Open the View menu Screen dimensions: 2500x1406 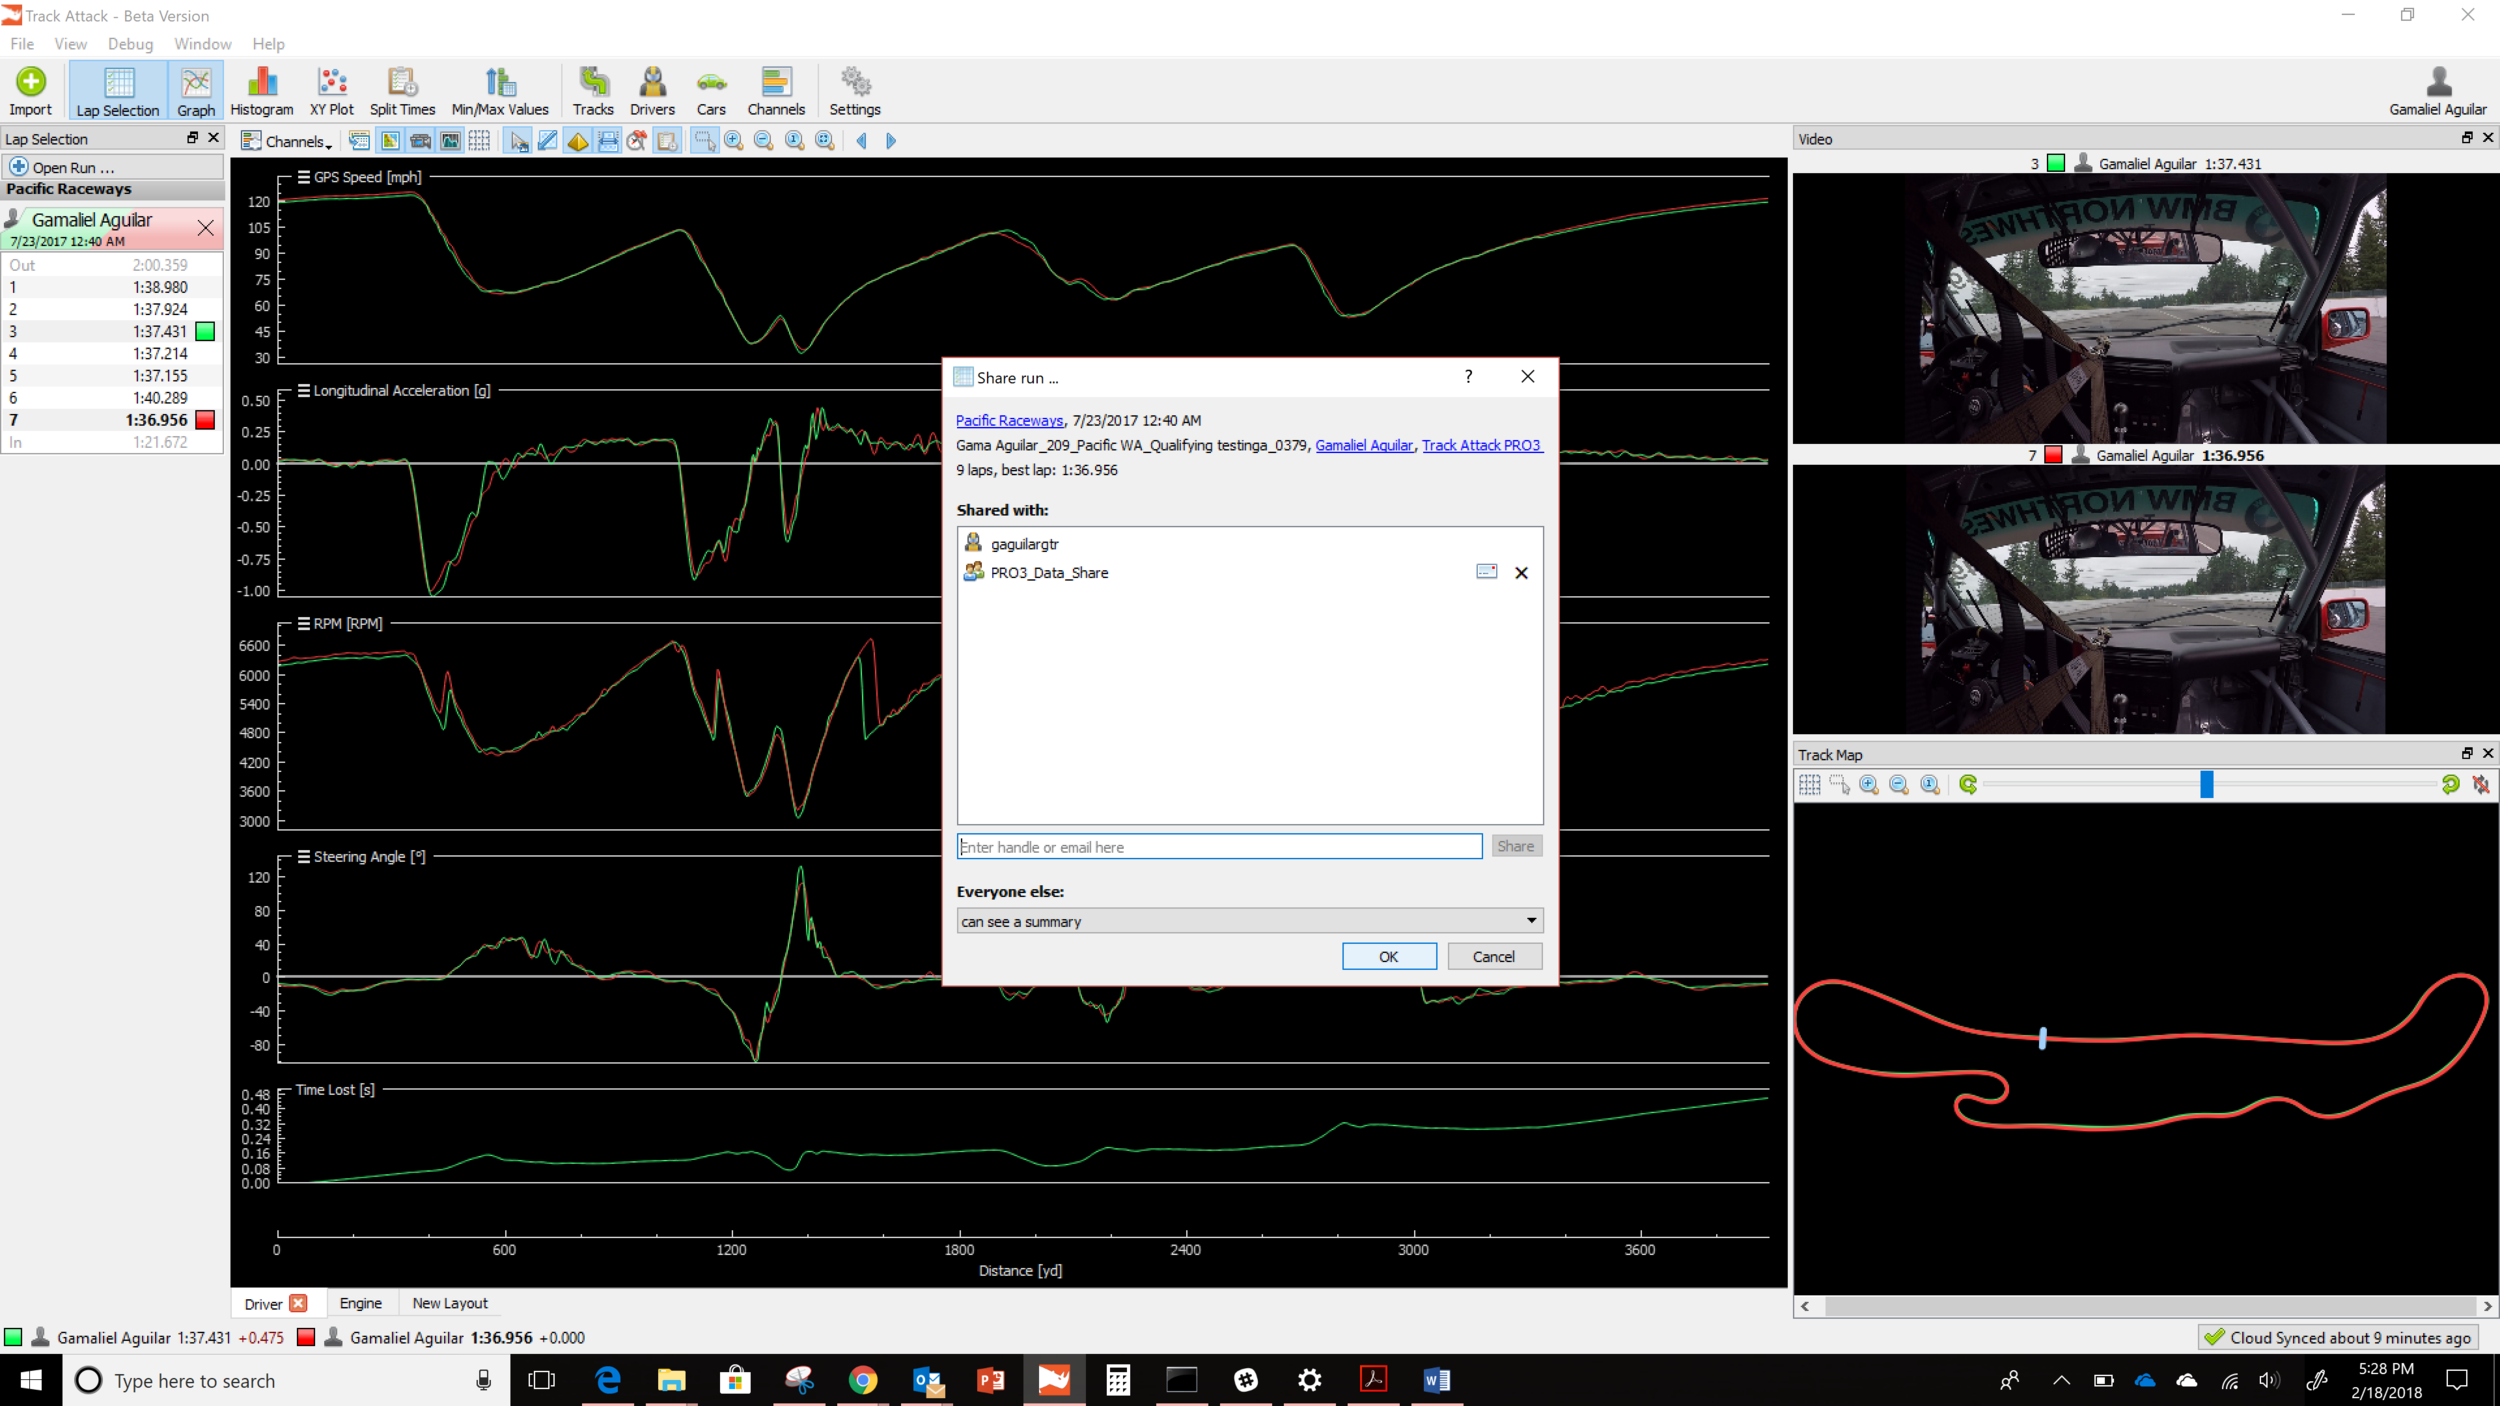click(70, 44)
